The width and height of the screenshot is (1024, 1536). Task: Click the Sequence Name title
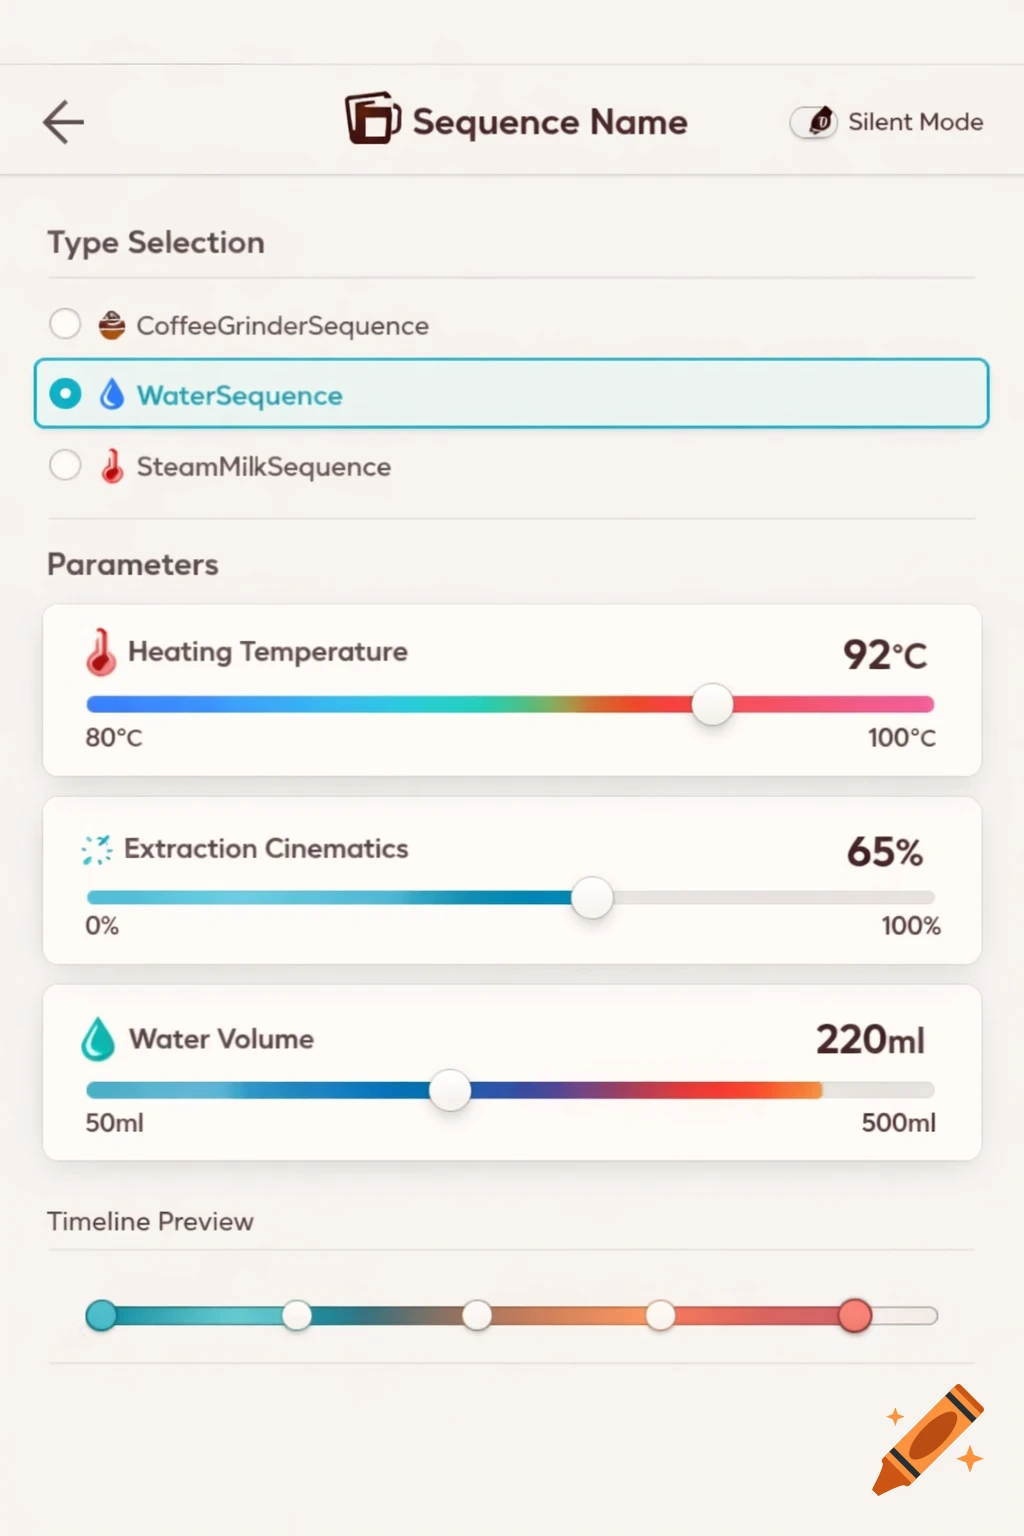[x=549, y=121]
